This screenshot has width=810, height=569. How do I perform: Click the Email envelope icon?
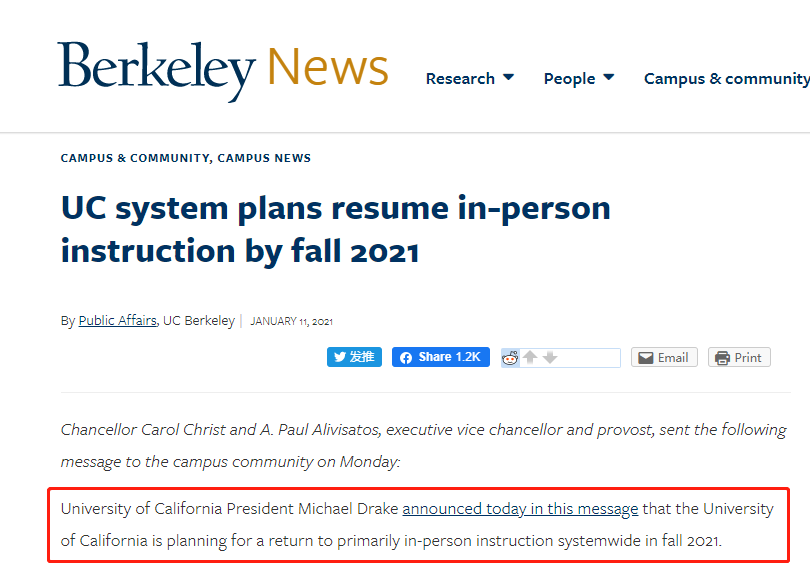pyautogui.click(x=646, y=358)
